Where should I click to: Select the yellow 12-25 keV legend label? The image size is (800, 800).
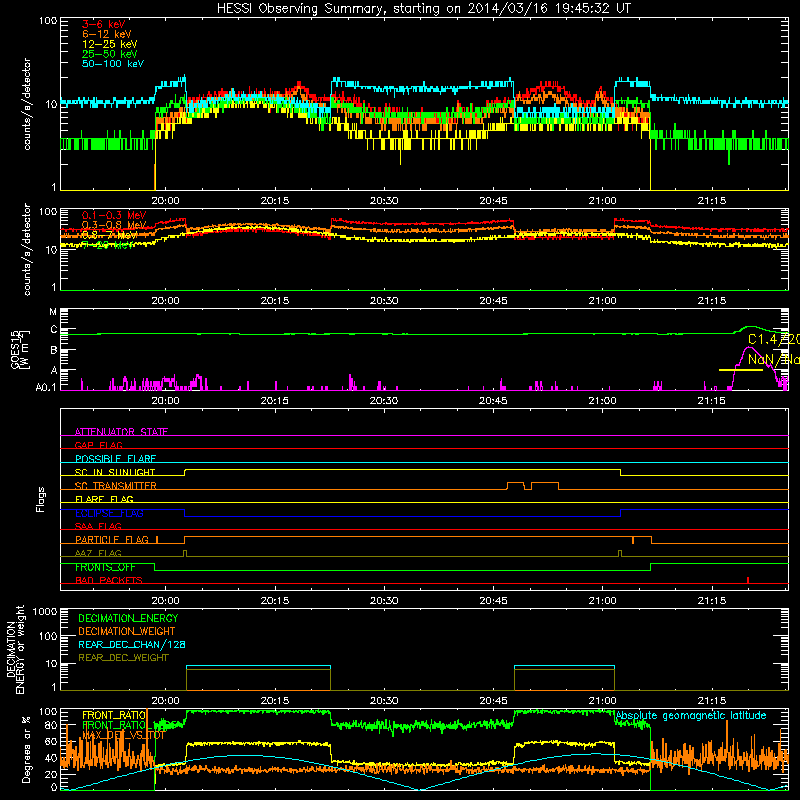point(110,44)
